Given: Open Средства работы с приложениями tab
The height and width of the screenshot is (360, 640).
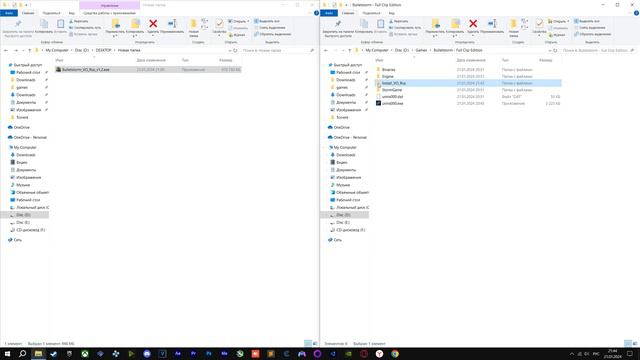Looking at the screenshot, I should pyautogui.click(x=109, y=13).
